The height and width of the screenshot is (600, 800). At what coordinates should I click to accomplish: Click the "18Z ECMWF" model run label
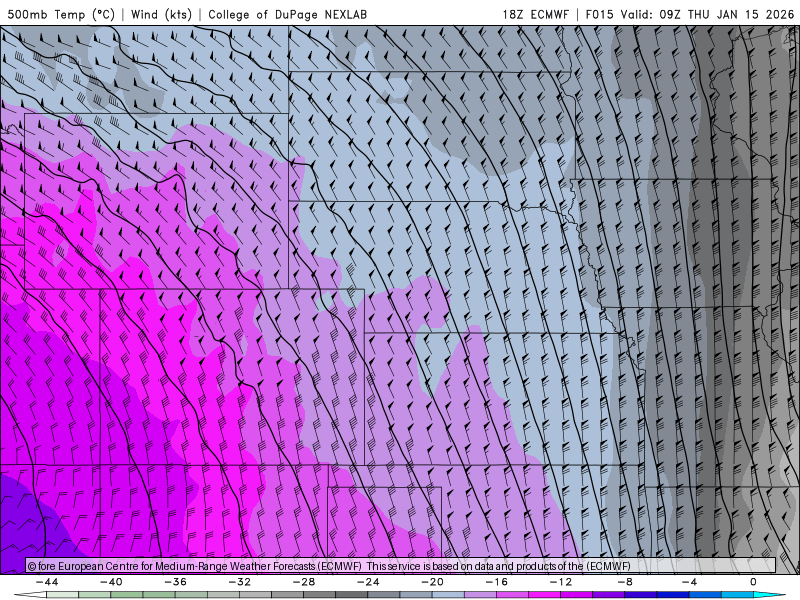535,14
